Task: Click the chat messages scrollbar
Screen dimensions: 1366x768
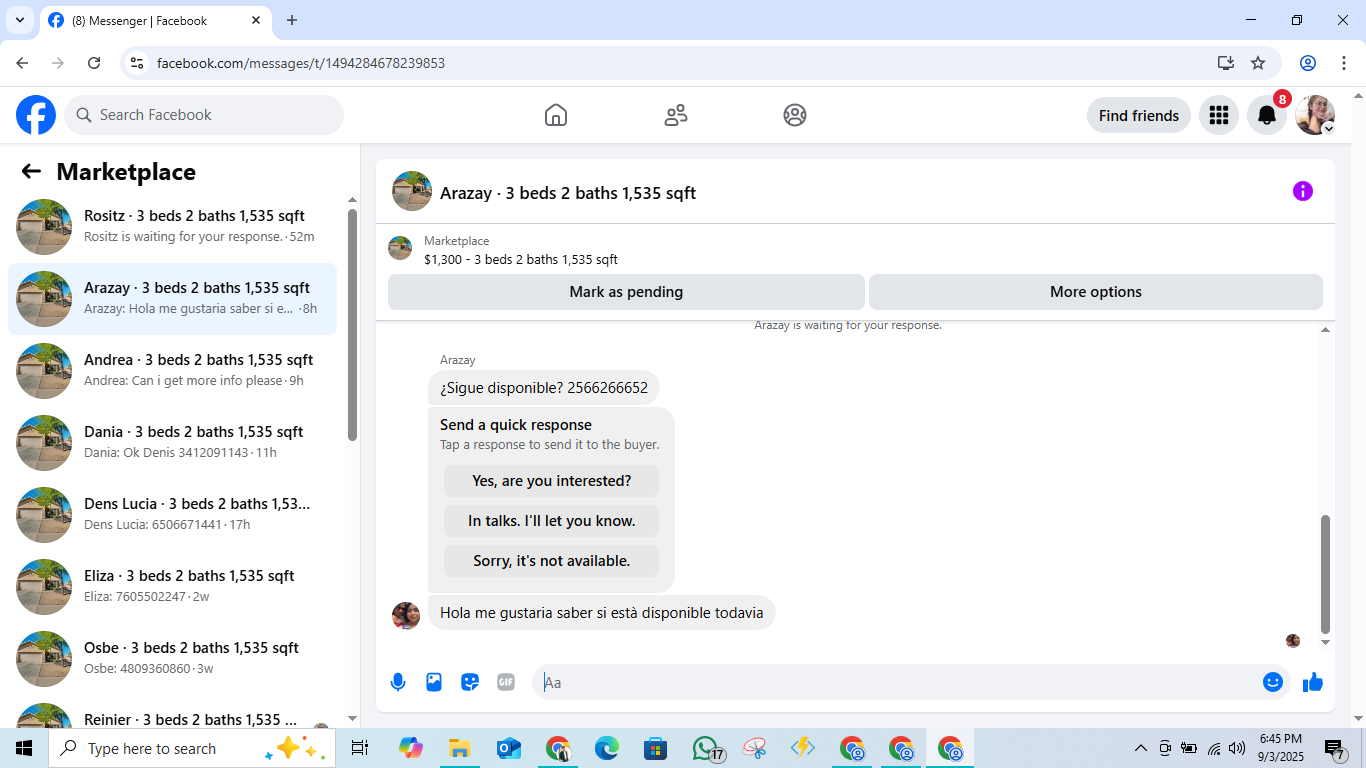Action: [x=1326, y=574]
